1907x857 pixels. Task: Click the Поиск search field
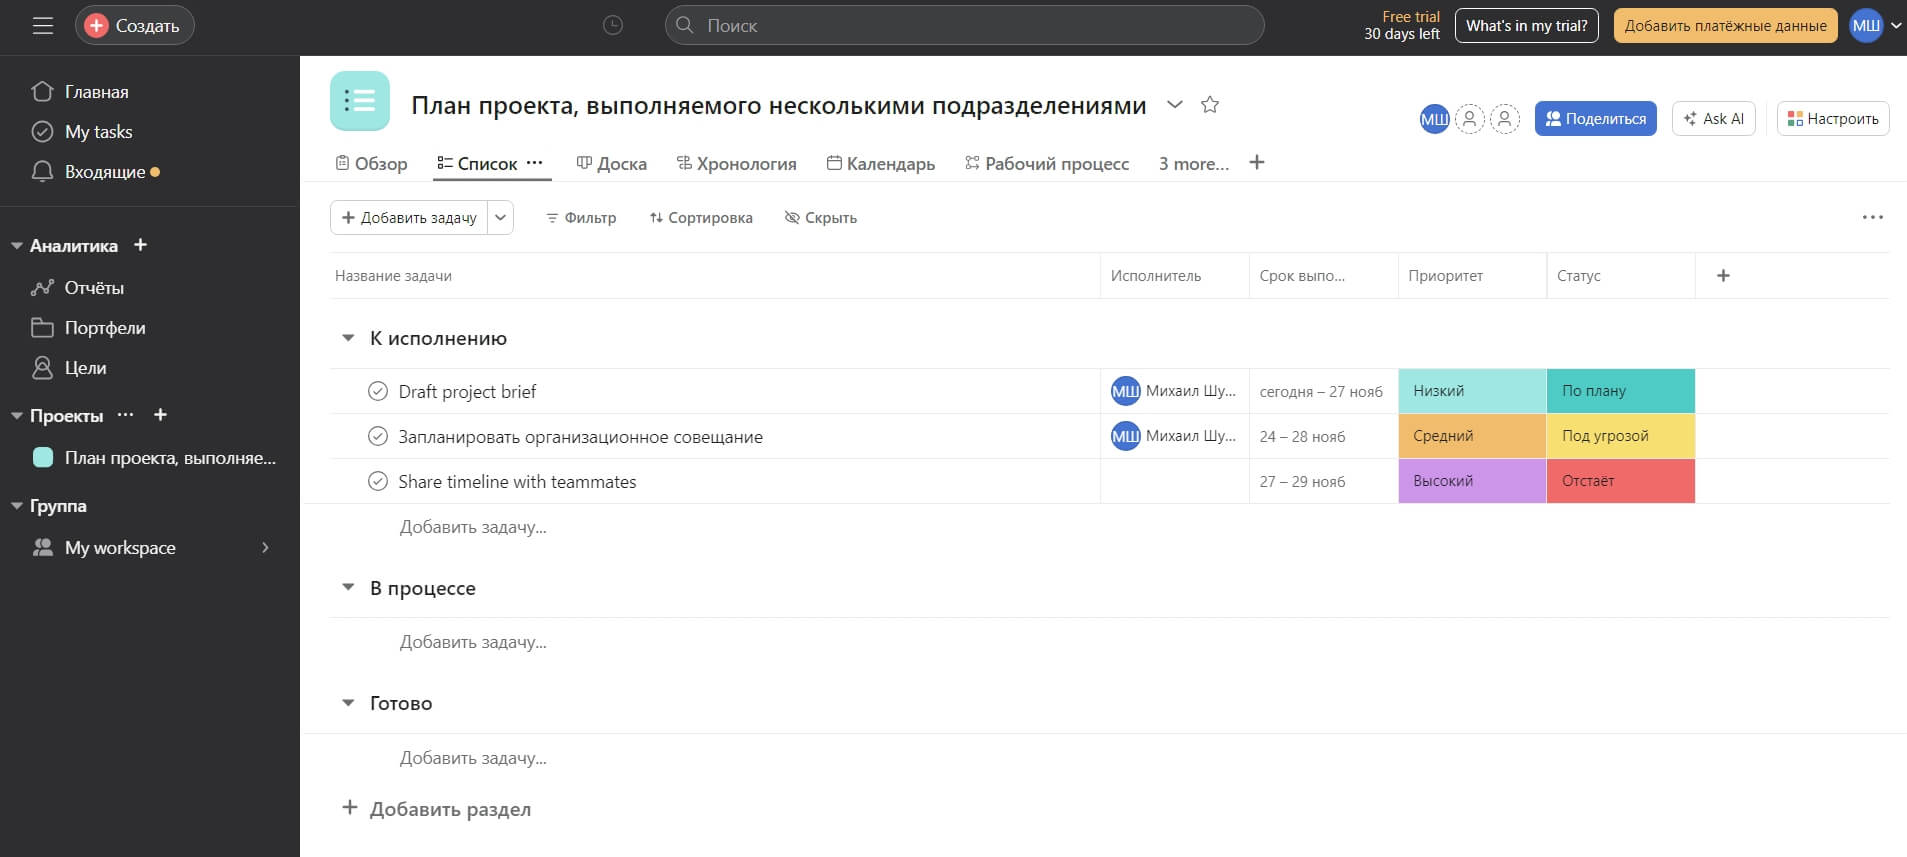(x=965, y=26)
